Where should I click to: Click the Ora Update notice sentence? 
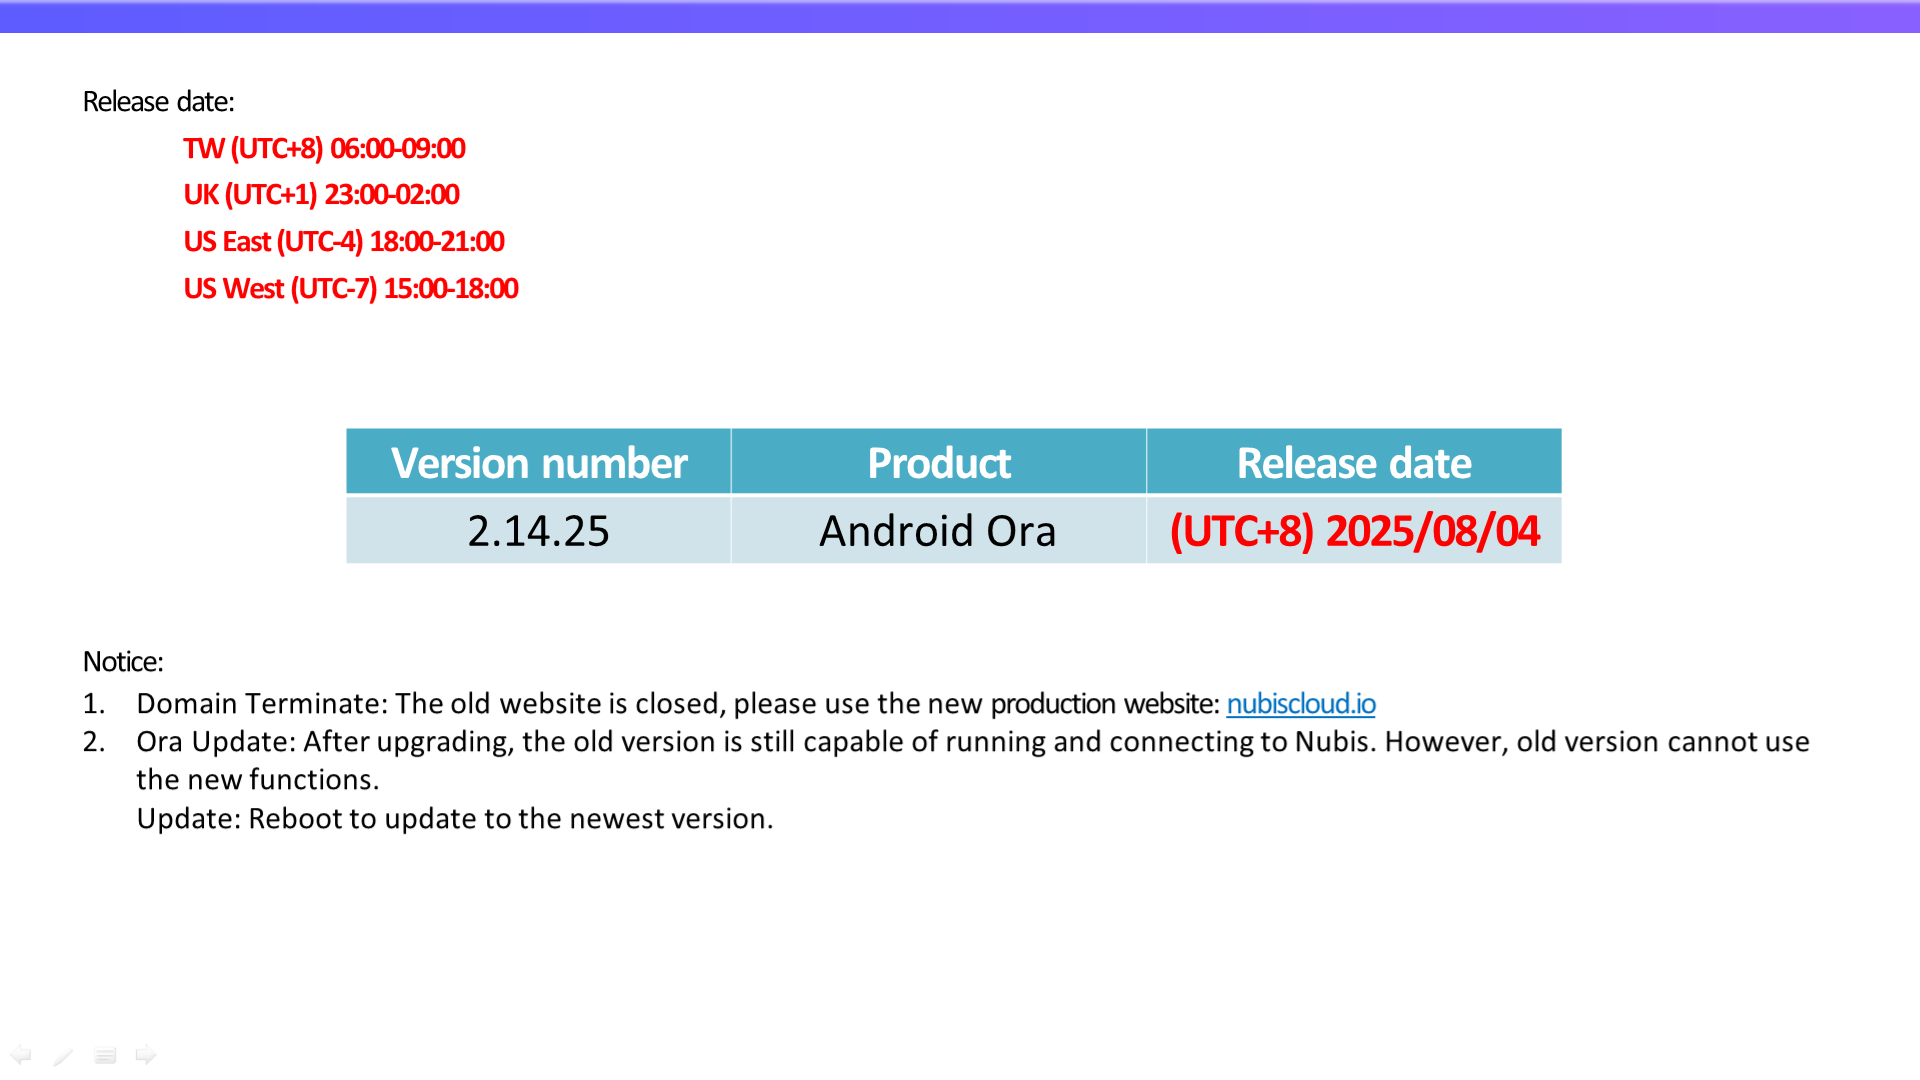click(972, 742)
